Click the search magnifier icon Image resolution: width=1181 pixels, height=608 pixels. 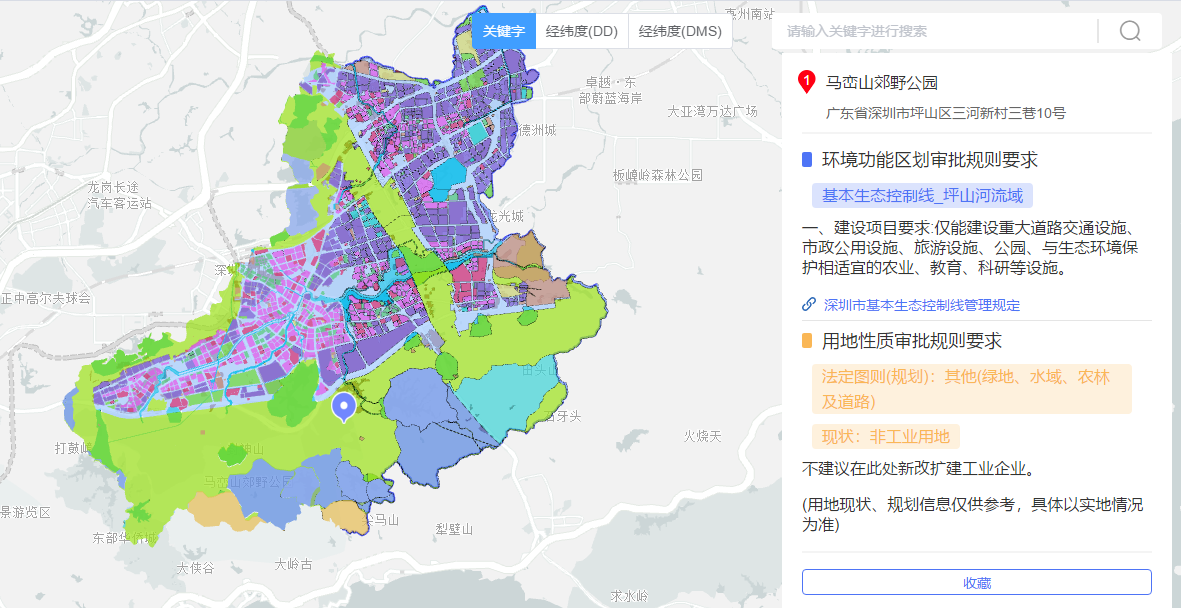1130,31
